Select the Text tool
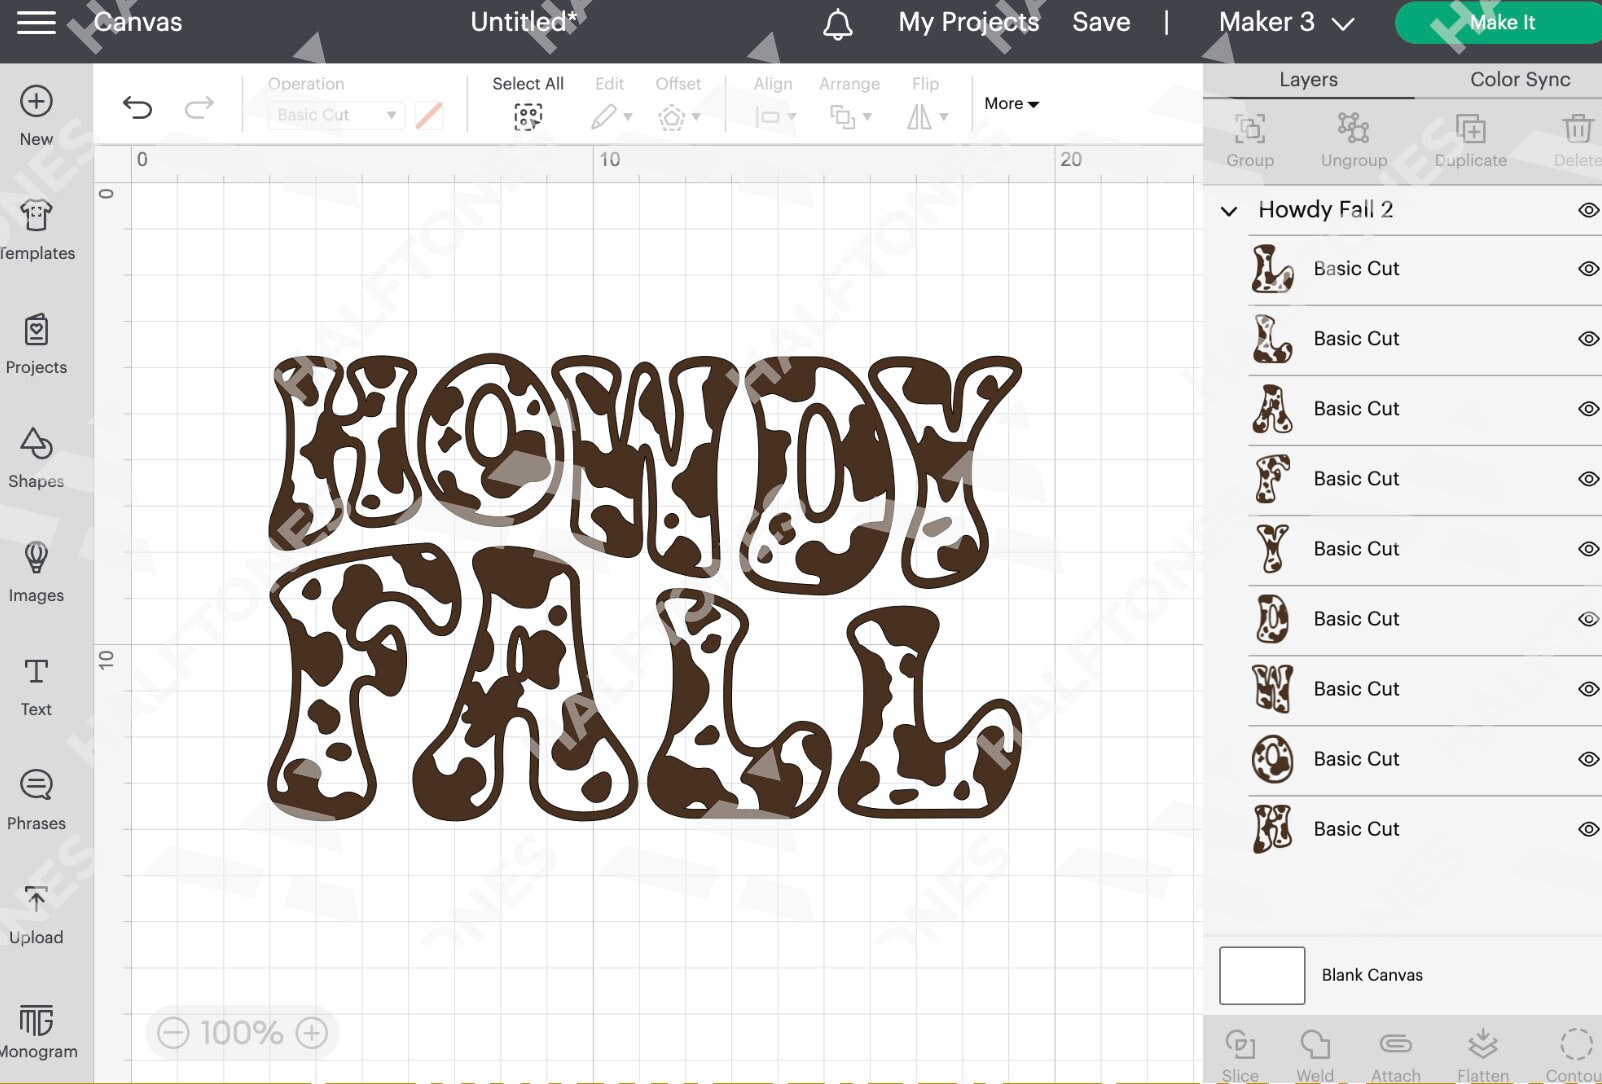This screenshot has width=1602, height=1084. [x=36, y=685]
